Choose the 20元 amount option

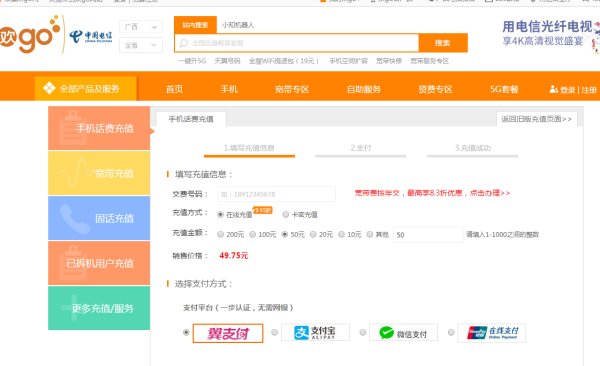click(313, 234)
